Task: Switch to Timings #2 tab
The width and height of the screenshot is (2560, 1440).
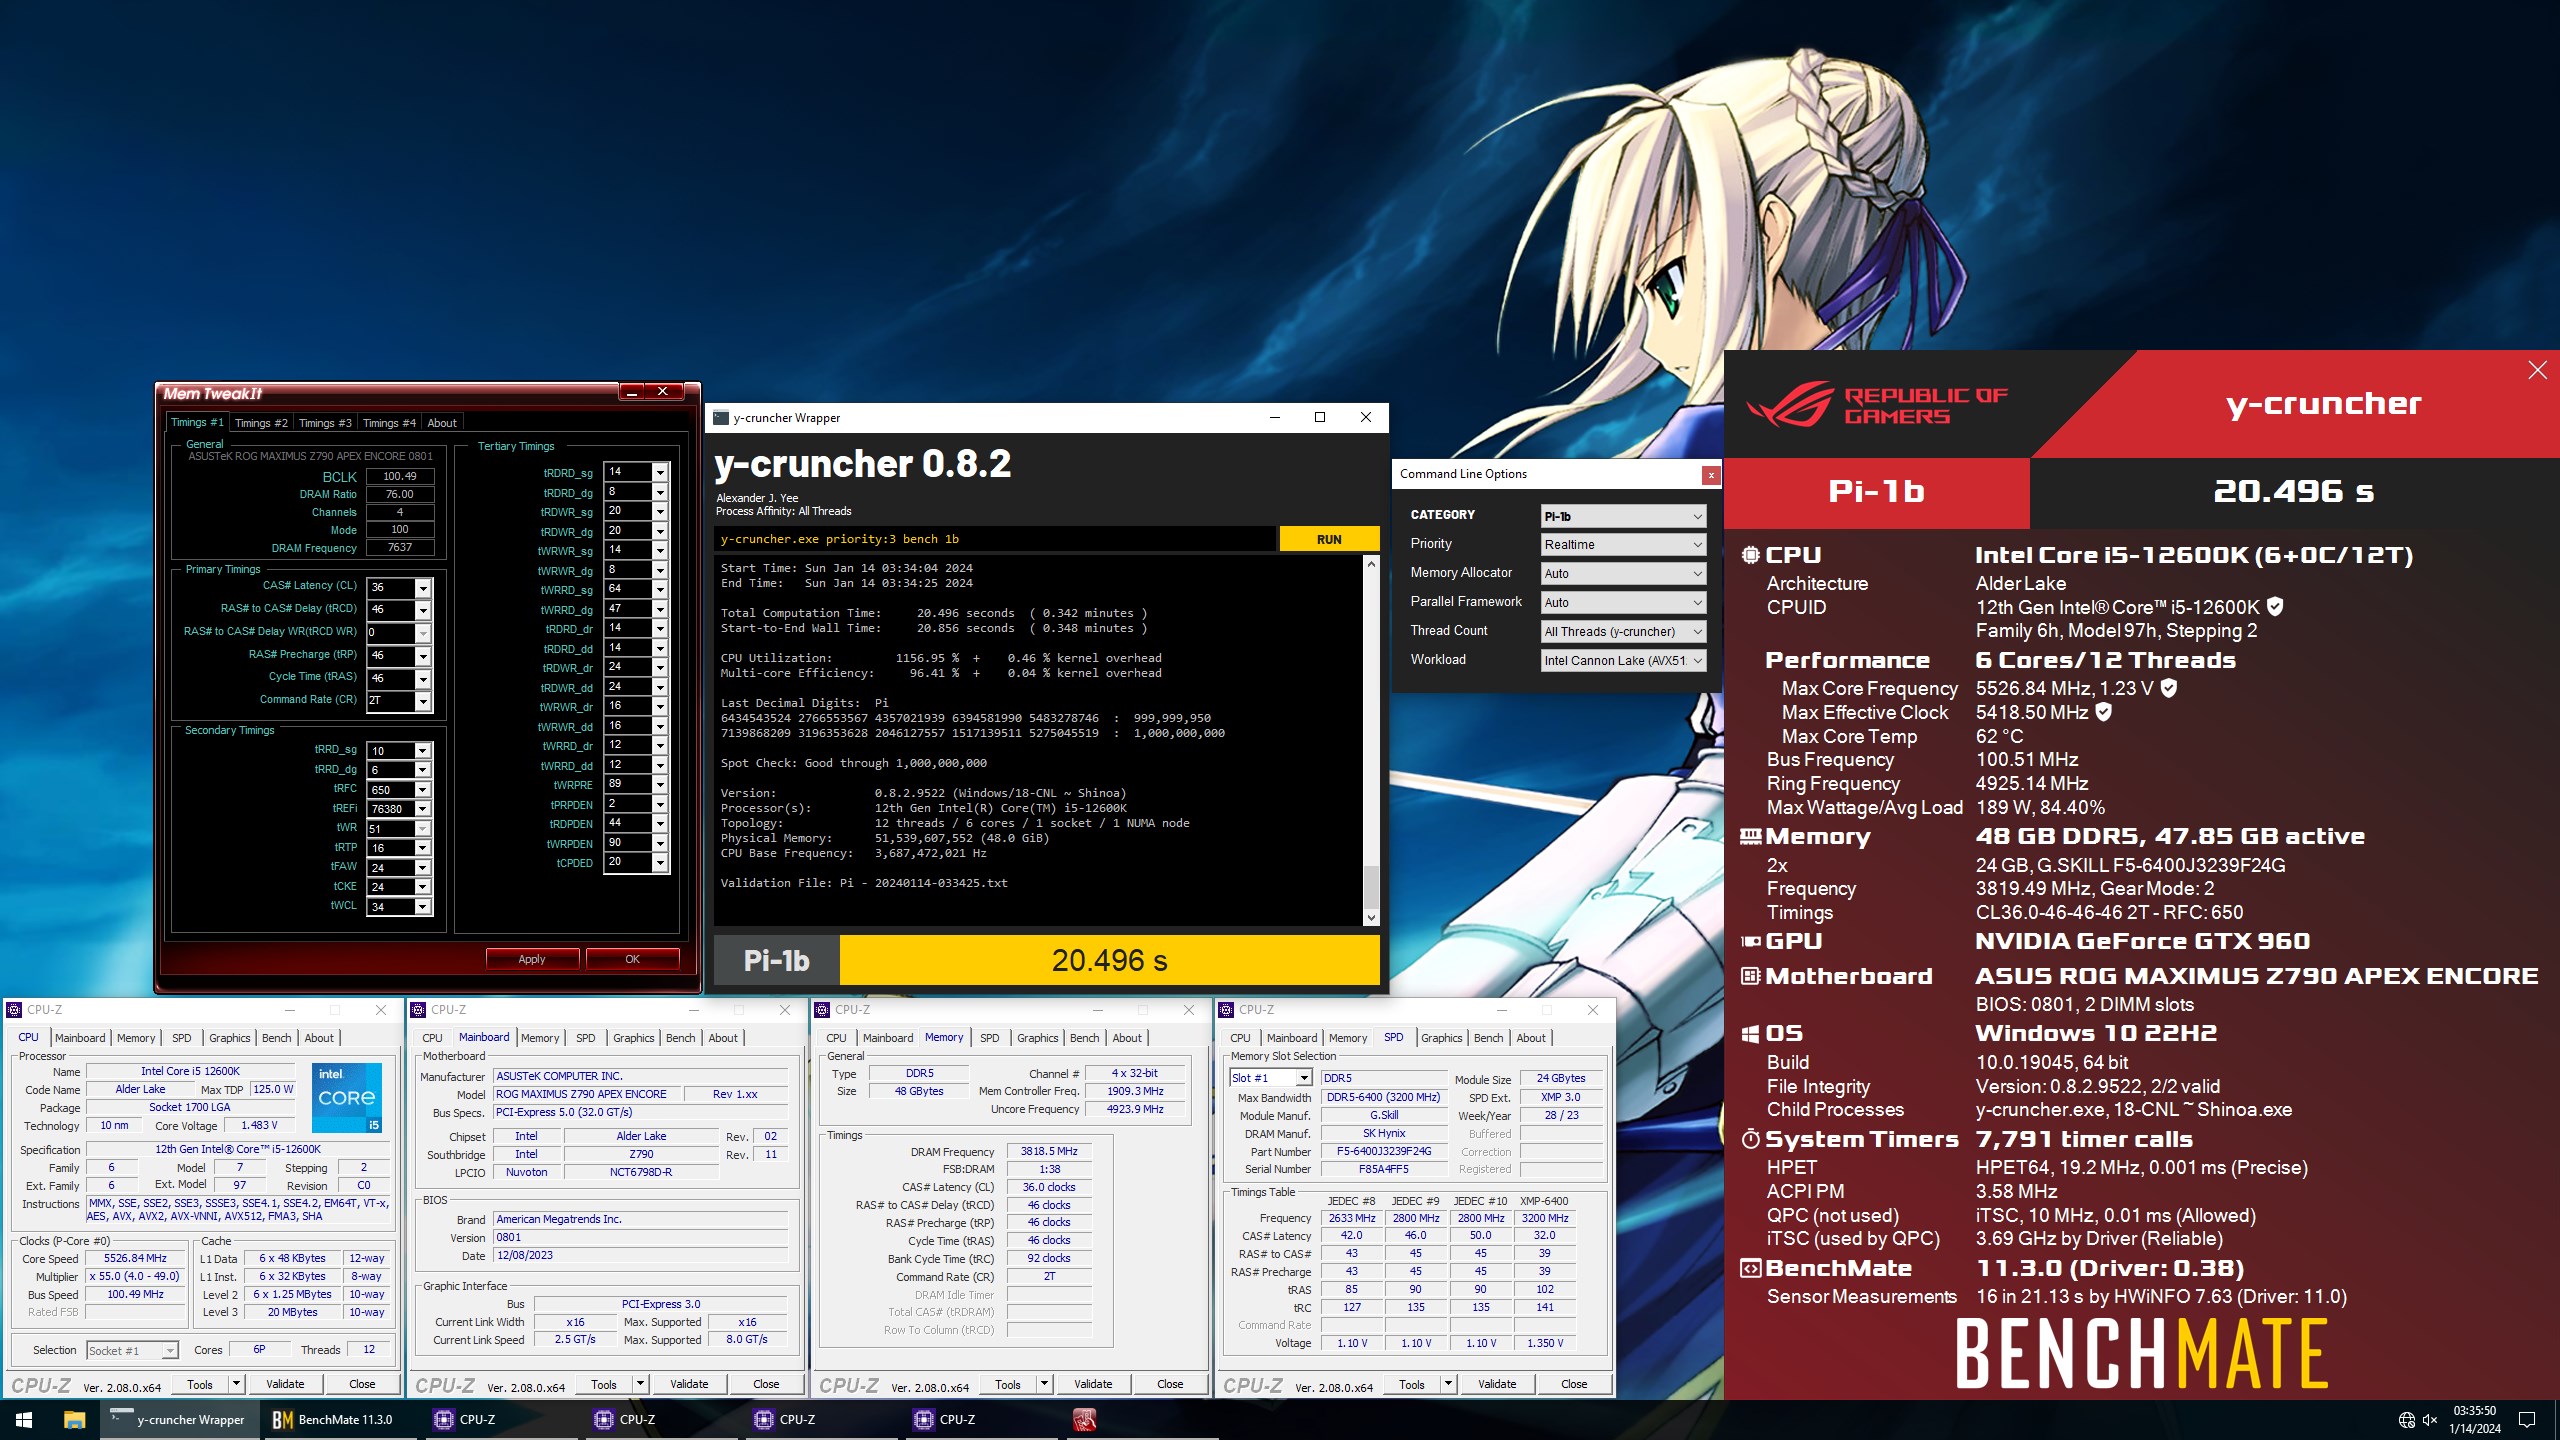Action: [x=261, y=423]
